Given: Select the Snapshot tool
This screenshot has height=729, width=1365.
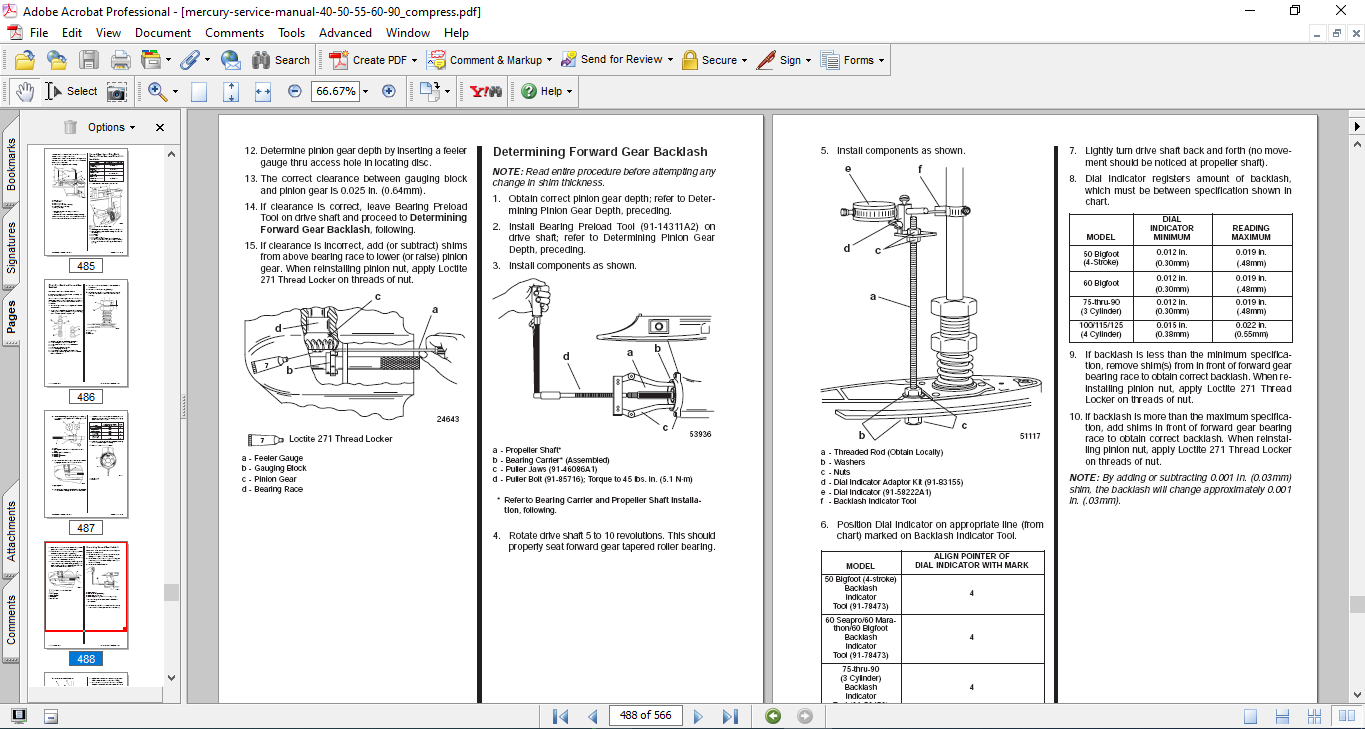Looking at the screenshot, I should (118, 90).
